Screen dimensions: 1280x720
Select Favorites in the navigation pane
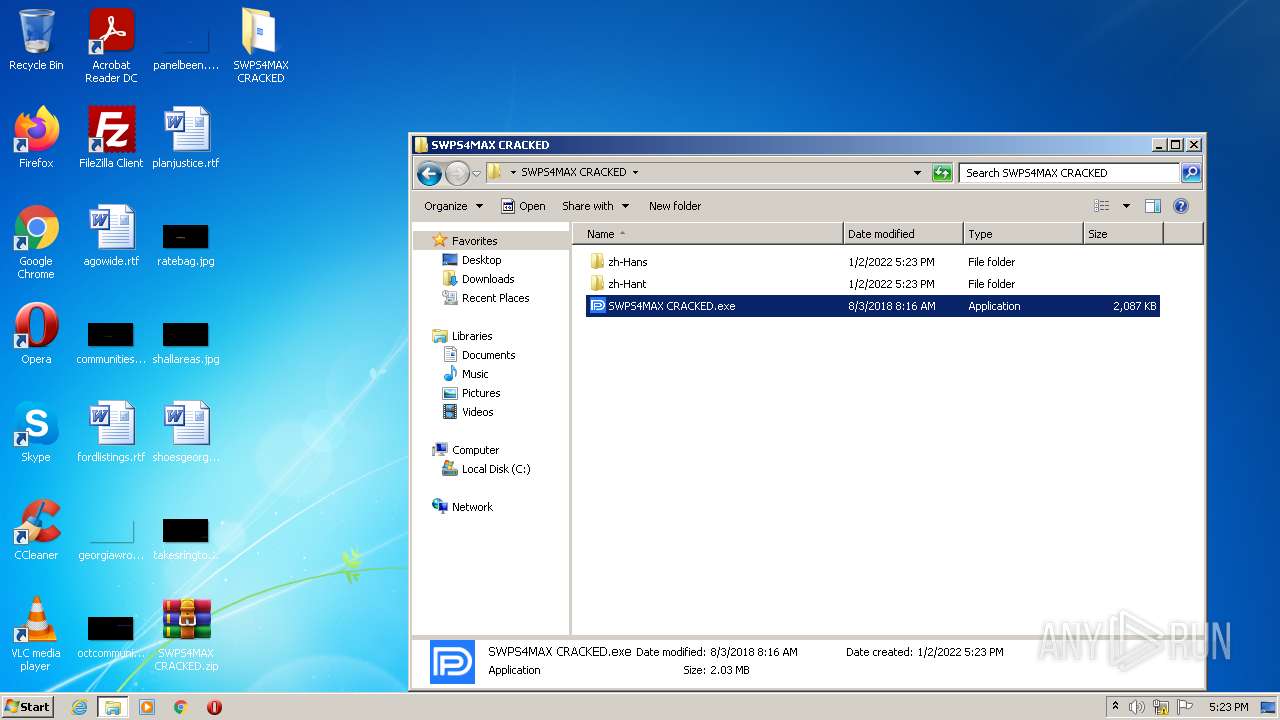(x=474, y=241)
